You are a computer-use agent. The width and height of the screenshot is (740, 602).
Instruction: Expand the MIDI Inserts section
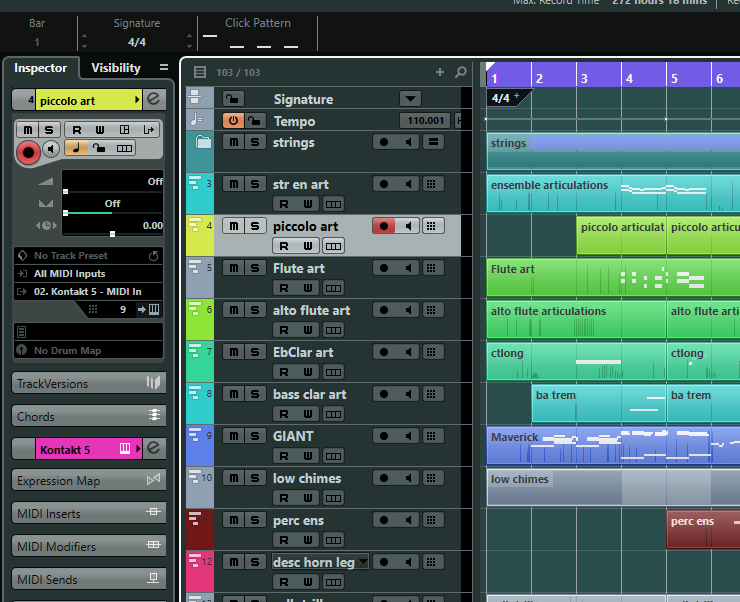click(89, 513)
